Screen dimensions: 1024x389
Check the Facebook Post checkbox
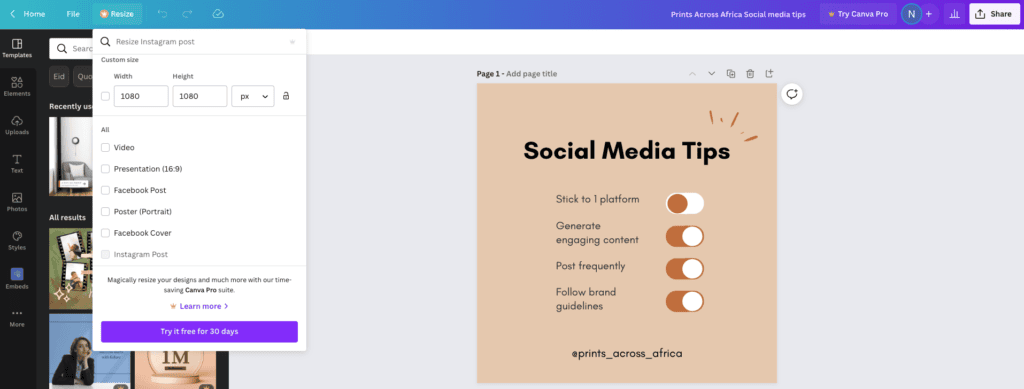pyautogui.click(x=106, y=191)
